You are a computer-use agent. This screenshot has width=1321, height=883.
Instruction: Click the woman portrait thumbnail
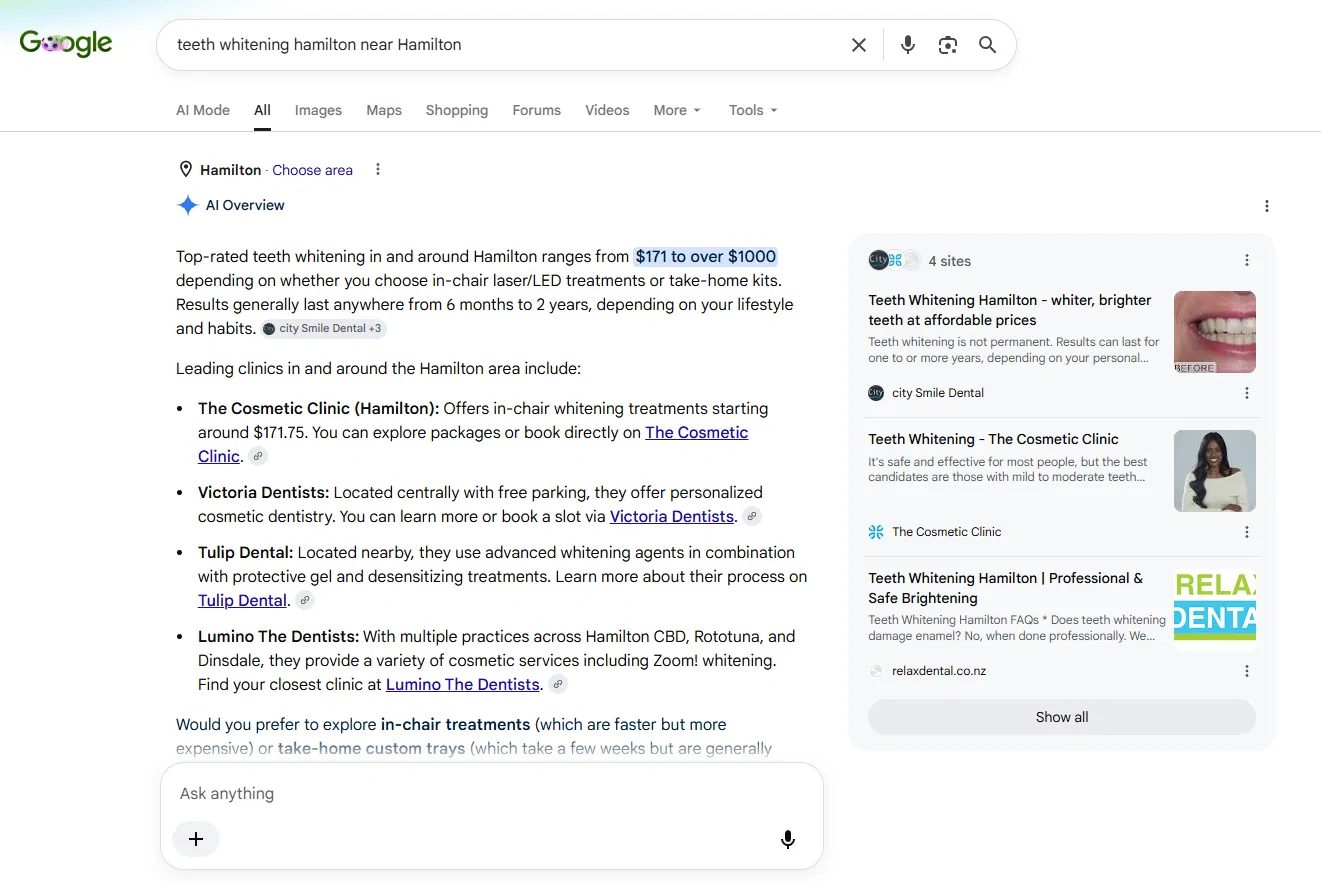tap(1215, 471)
